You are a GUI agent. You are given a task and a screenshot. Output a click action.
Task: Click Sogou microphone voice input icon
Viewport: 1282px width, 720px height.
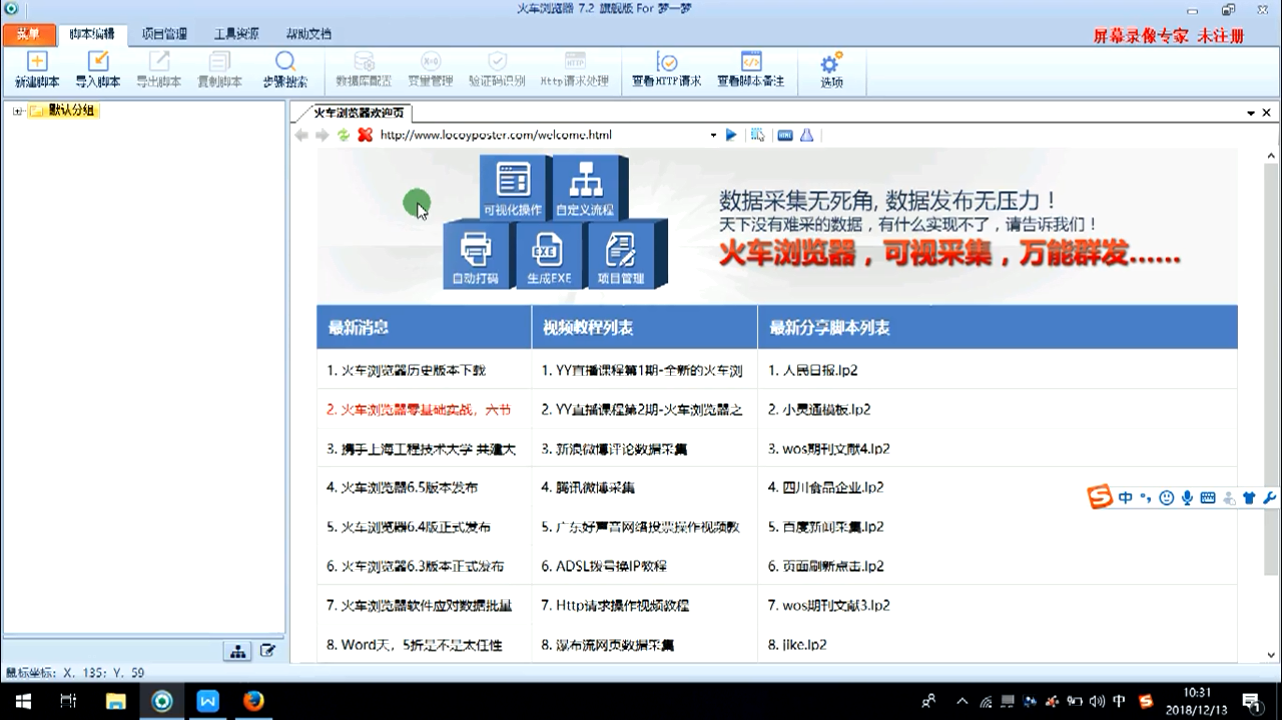click(1187, 498)
